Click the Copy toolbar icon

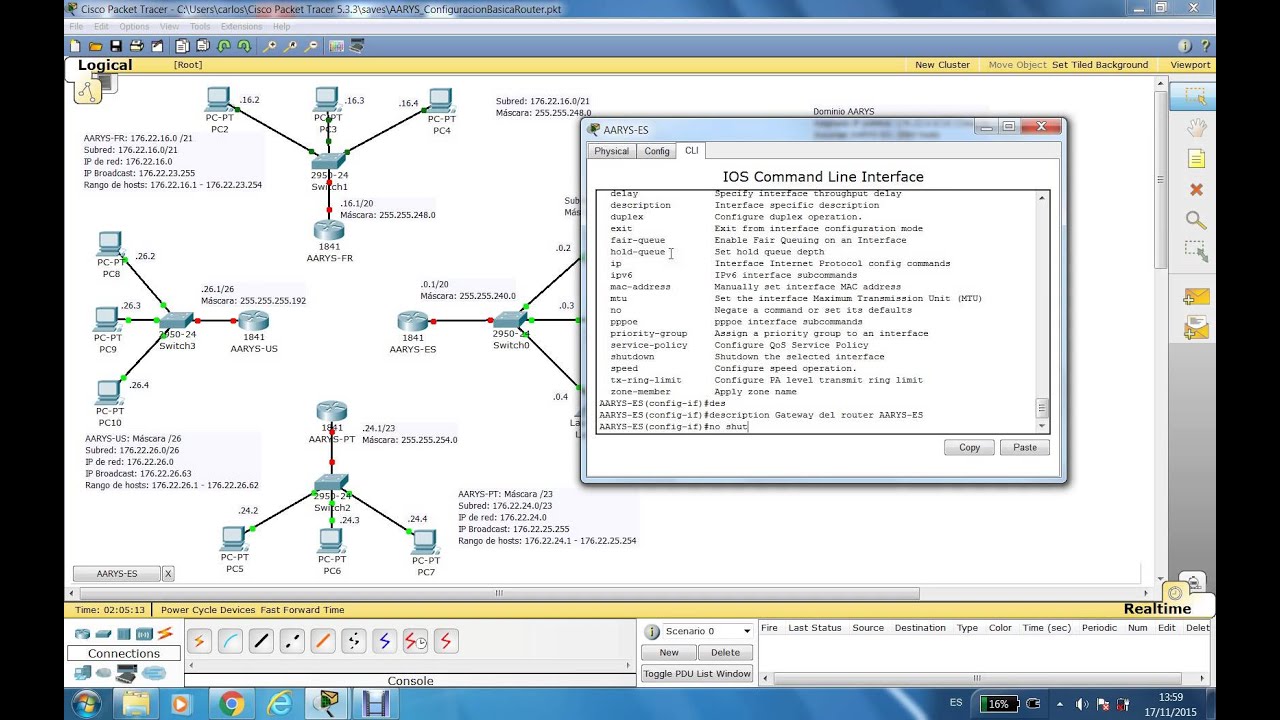coord(182,46)
